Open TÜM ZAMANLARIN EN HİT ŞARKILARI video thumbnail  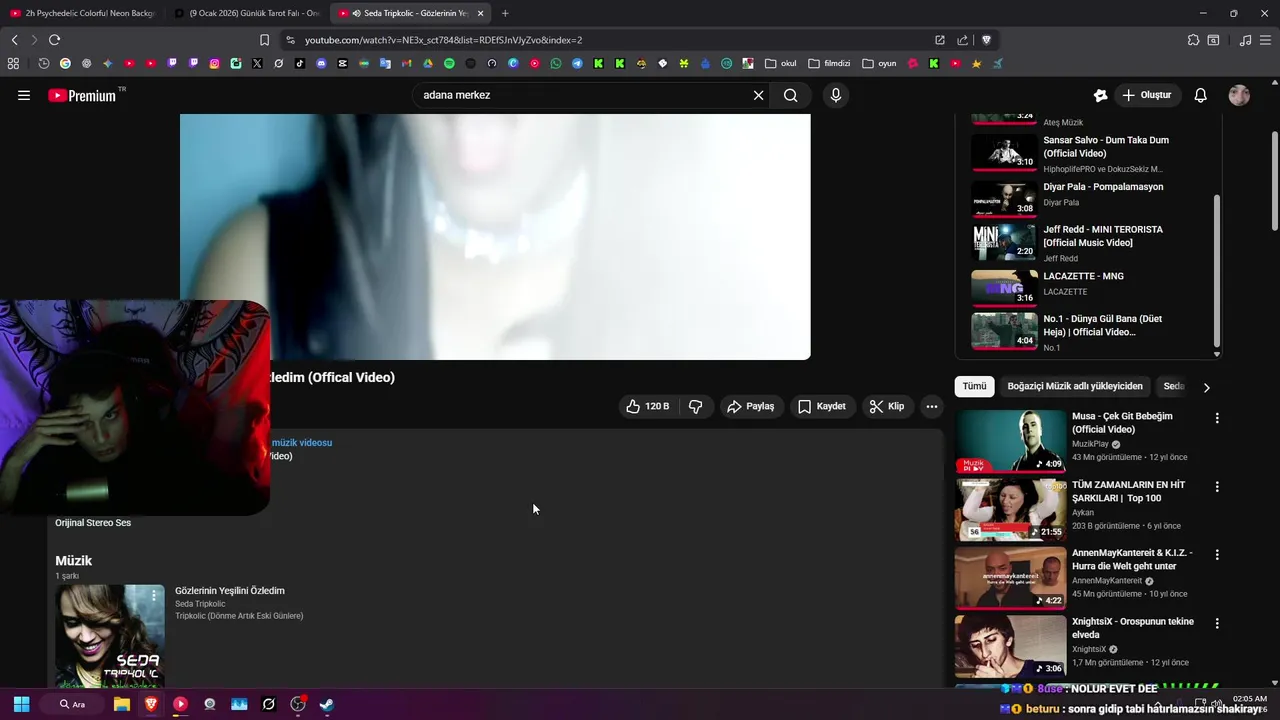1010,509
